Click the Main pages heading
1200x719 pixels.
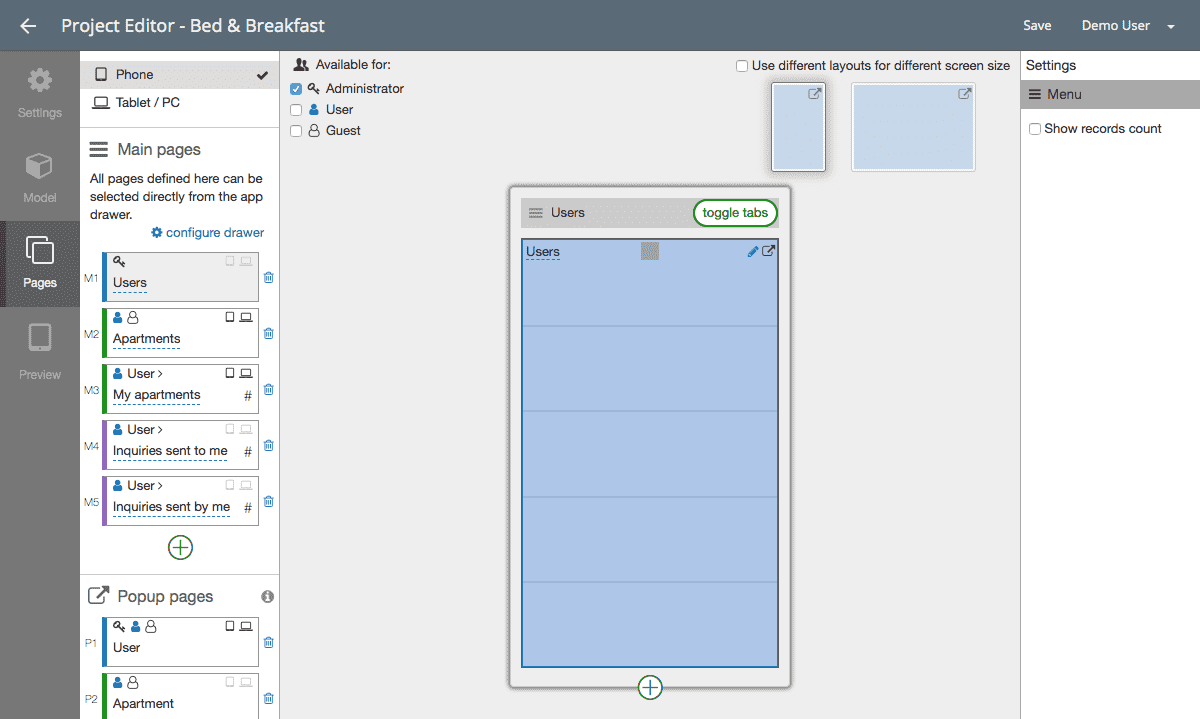click(x=159, y=150)
